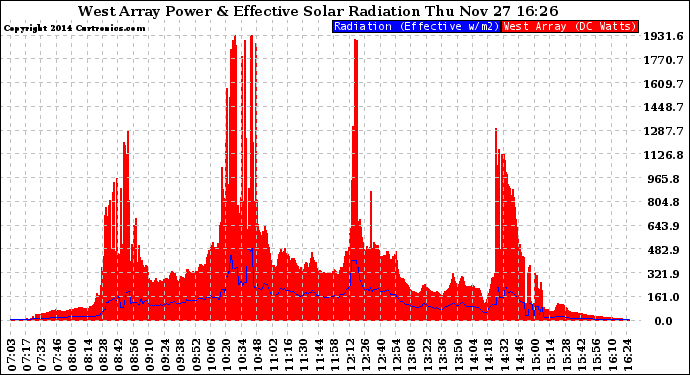Image resolution: width=690 pixels, height=375 pixels.
Task: Click the 11:02 time label
Action: click(x=273, y=354)
